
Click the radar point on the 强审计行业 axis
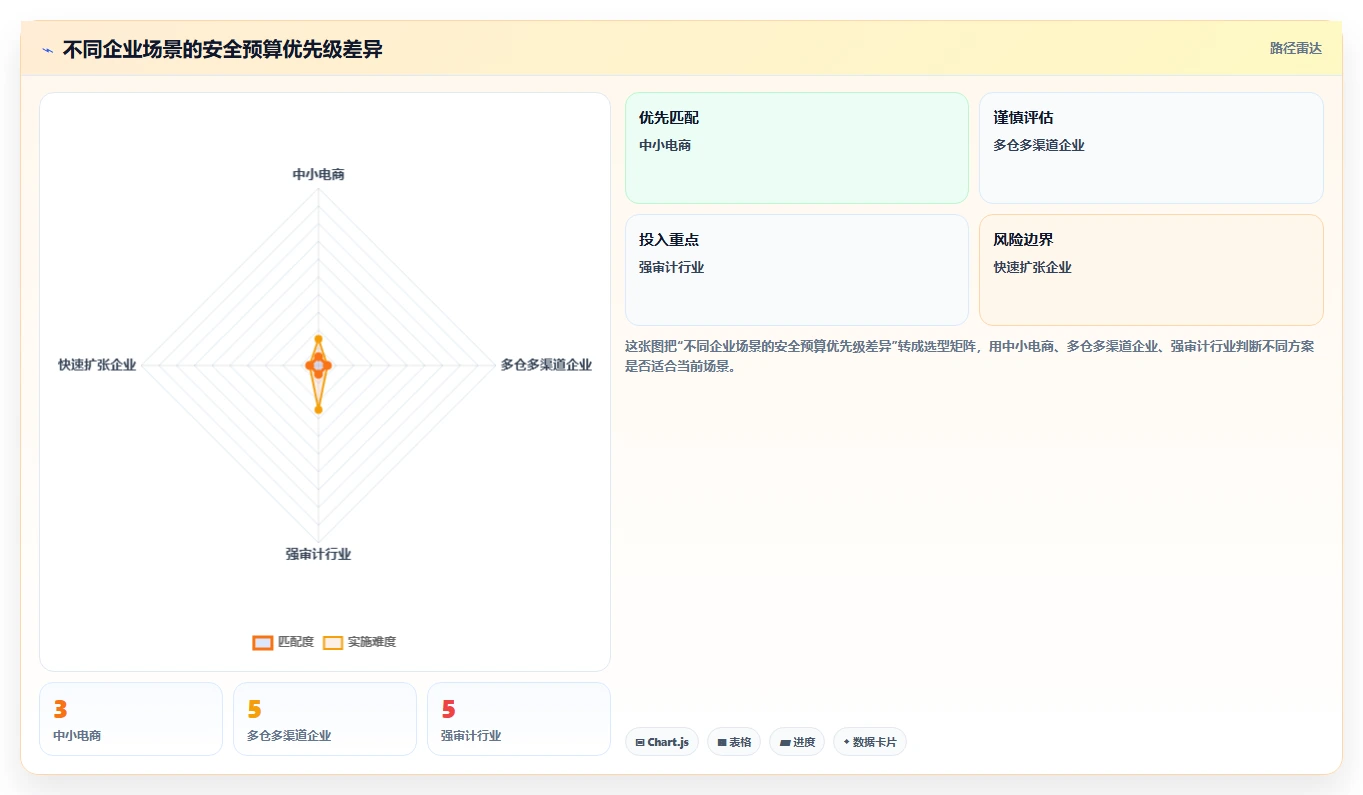pos(318,409)
